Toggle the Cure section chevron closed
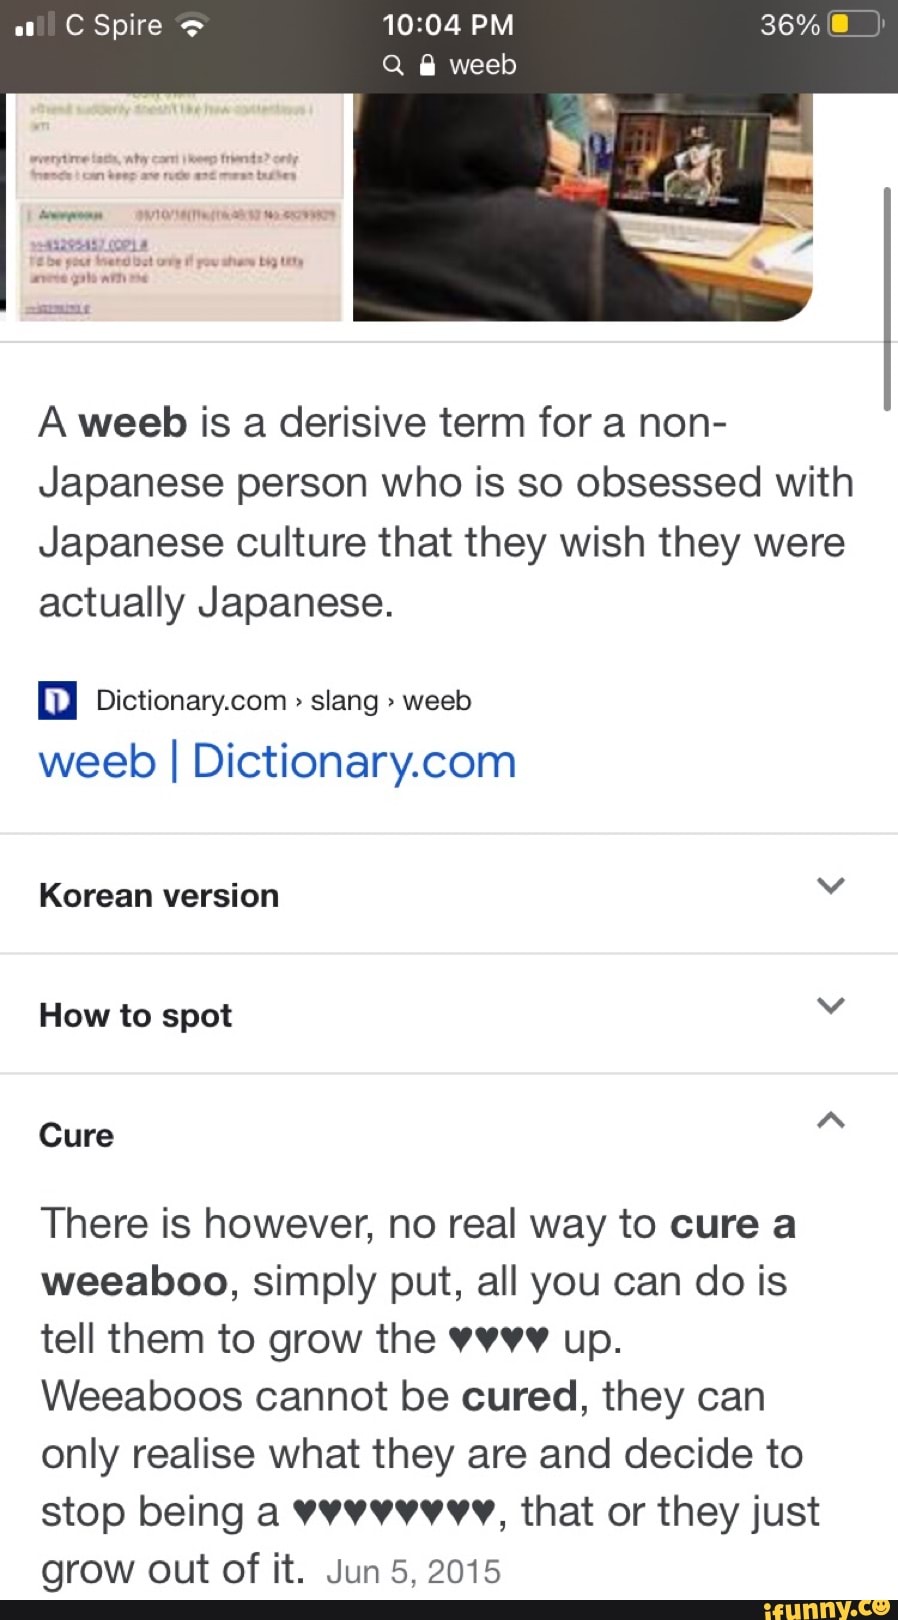 [830, 1122]
